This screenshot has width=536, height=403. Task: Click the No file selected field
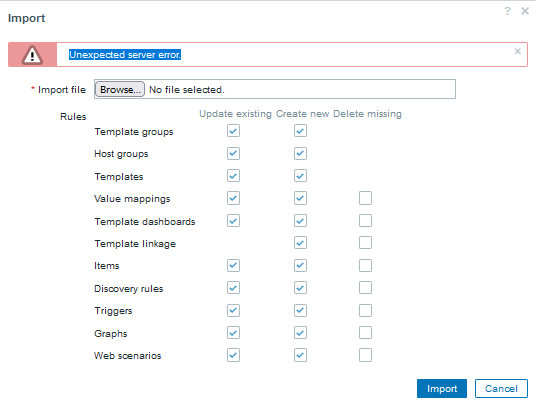point(275,89)
